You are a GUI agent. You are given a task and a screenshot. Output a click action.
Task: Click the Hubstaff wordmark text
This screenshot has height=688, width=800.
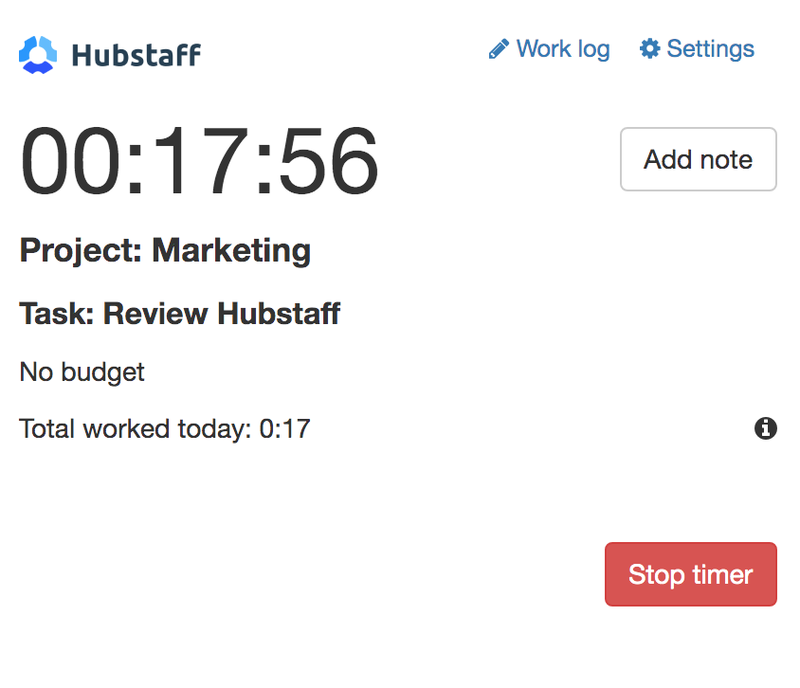tap(136, 55)
